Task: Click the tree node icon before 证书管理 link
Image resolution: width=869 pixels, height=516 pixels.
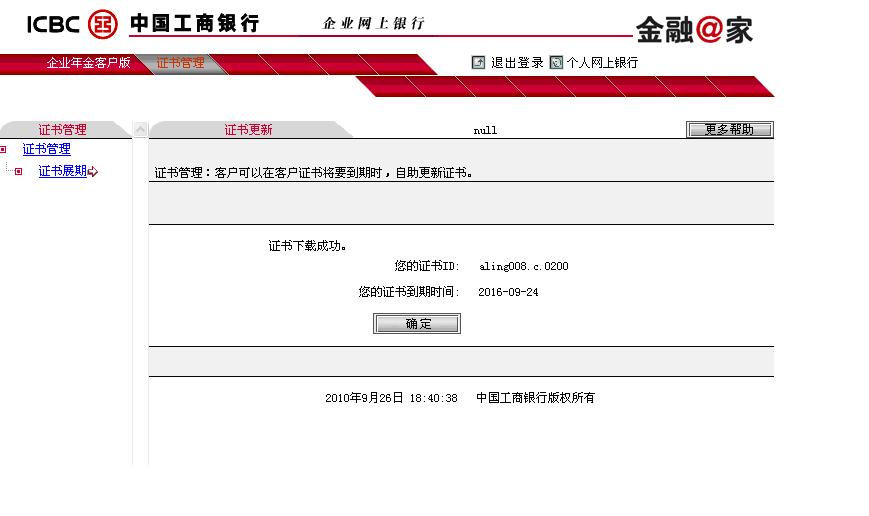Action: pyautogui.click(x=3, y=149)
